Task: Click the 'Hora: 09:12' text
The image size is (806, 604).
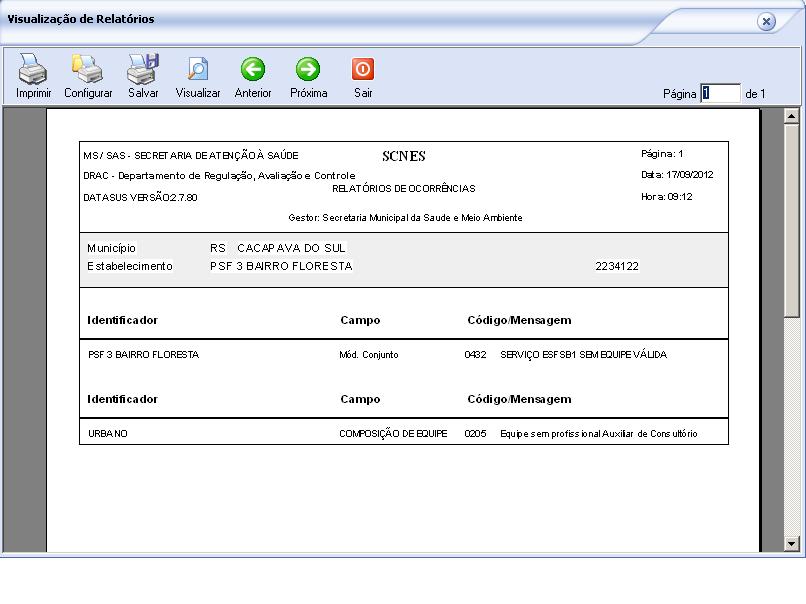Action: pyautogui.click(x=667, y=196)
